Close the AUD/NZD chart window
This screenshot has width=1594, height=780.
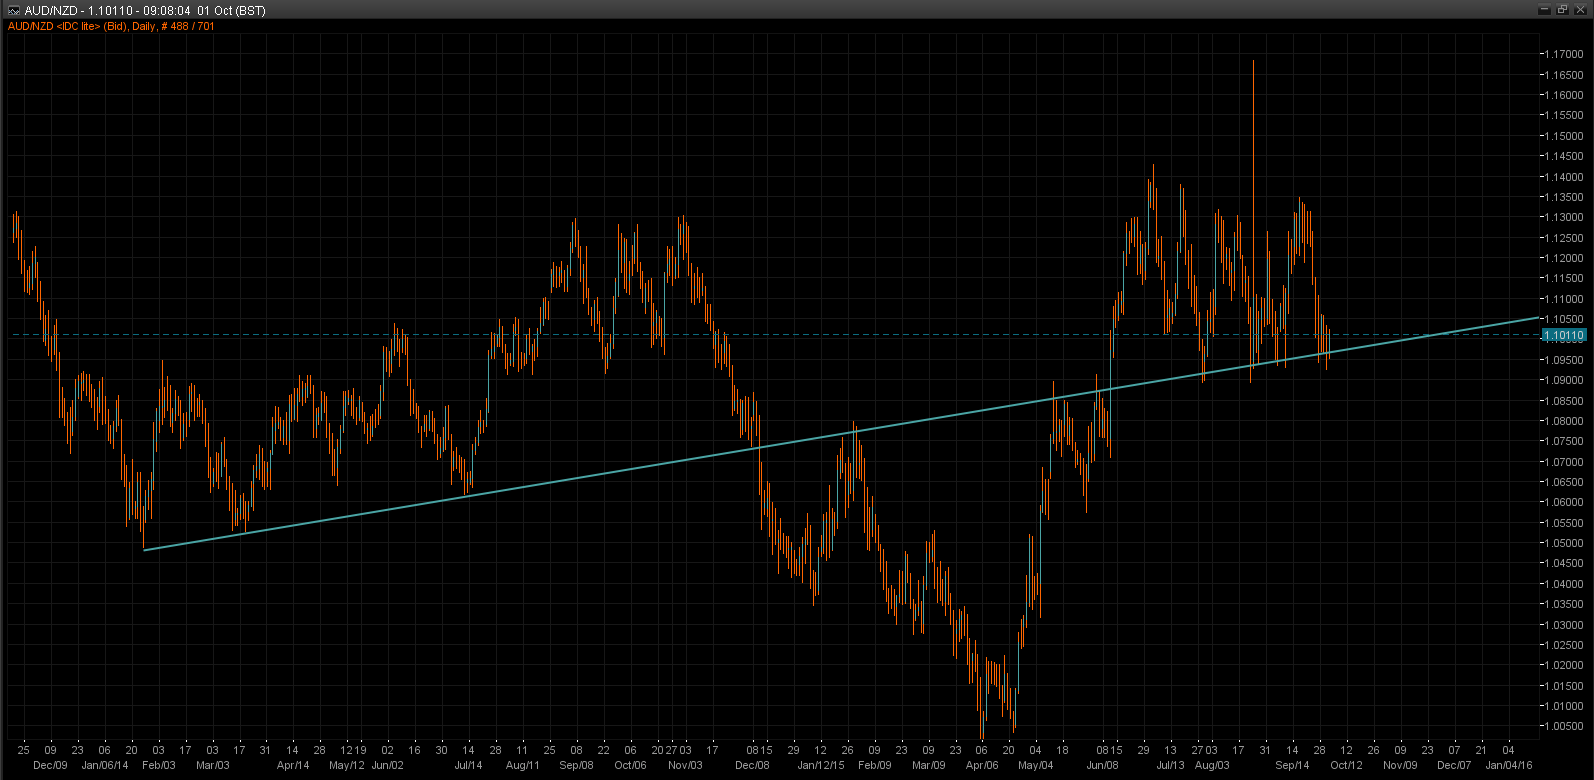point(1579,9)
